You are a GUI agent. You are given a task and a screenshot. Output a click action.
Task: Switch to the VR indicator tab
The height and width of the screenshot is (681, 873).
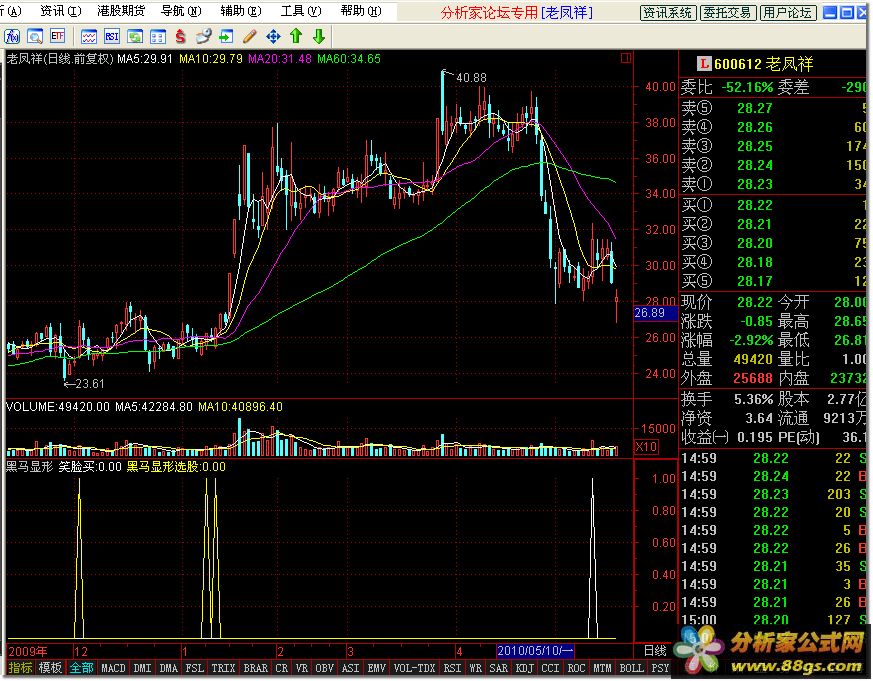pyautogui.click(x=301, y=668)
